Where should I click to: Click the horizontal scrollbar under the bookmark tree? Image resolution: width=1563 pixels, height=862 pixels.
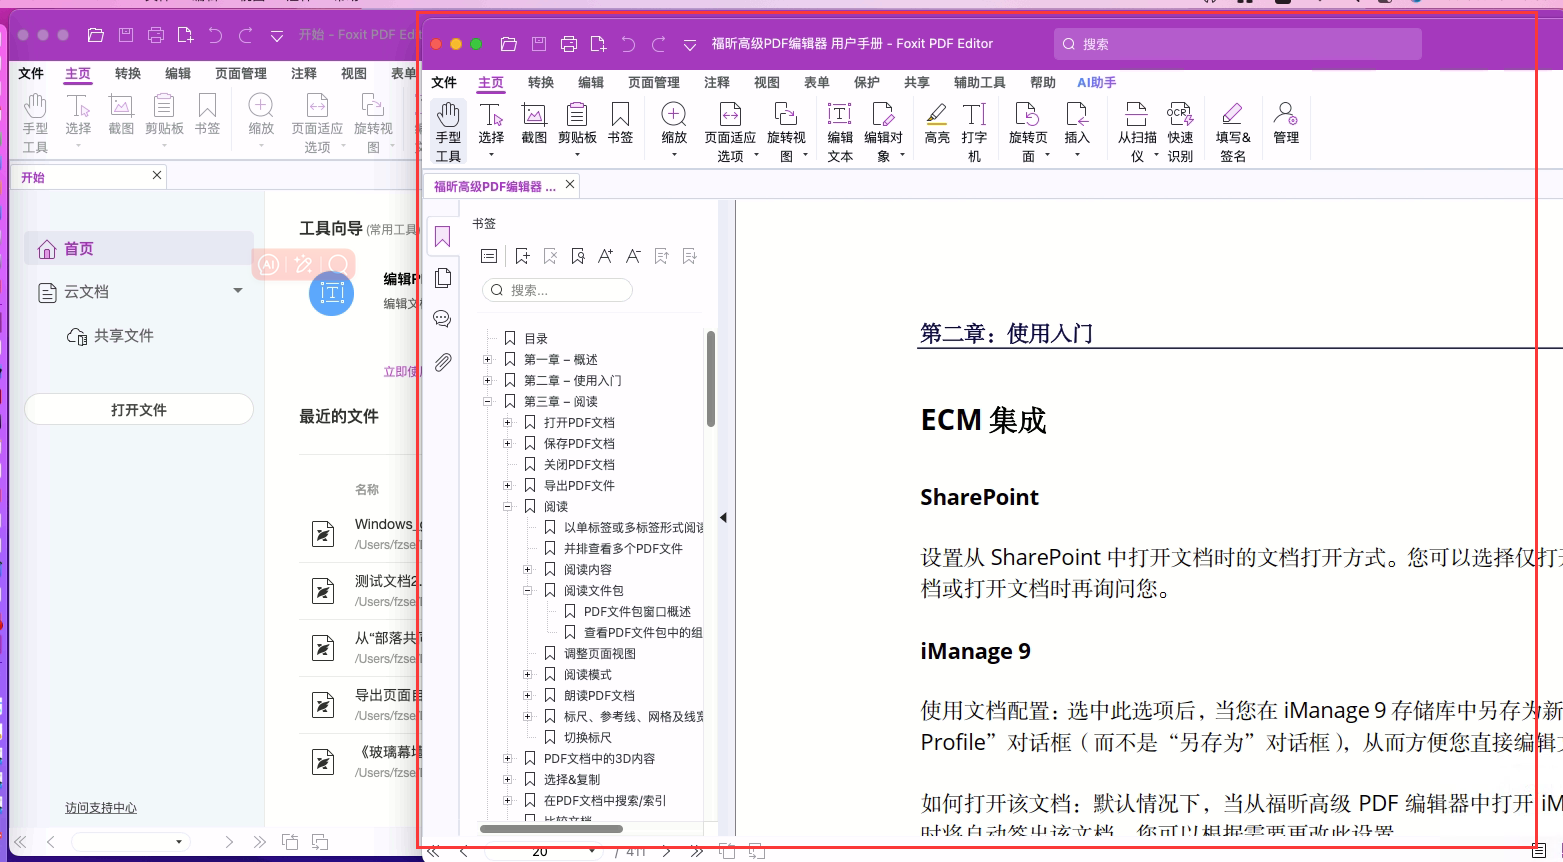click(551, 829)
